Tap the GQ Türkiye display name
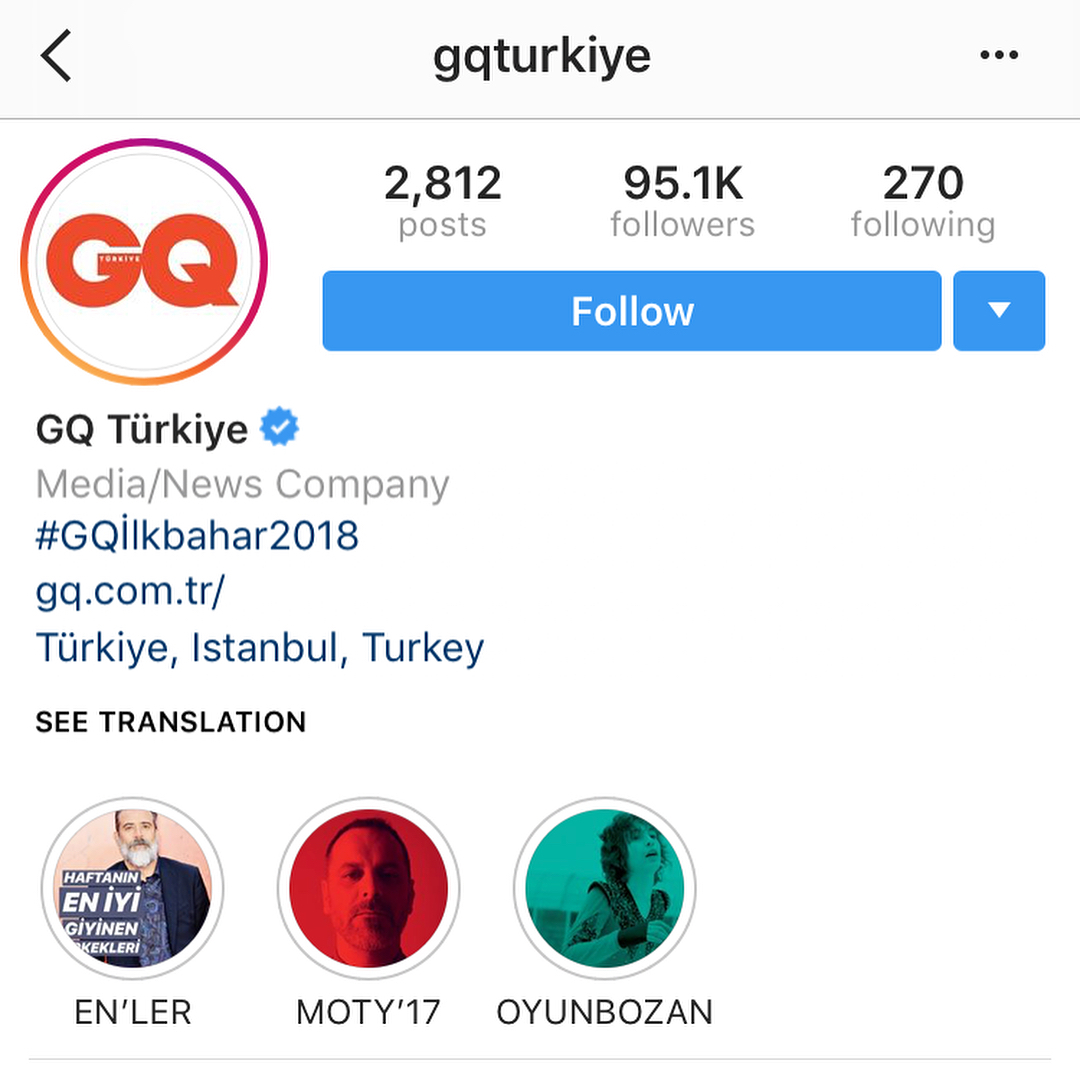1080x1080 pixels. coord(142,429)
